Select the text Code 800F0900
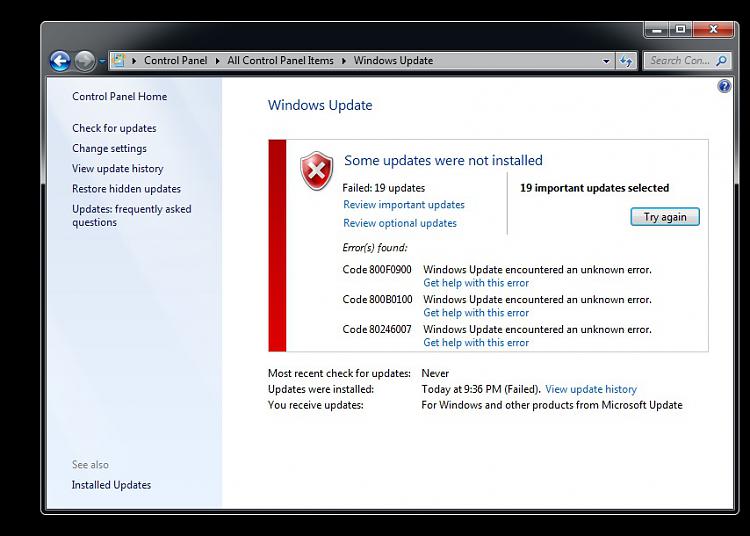The width and height of the screenshot is (750, 536). pos(377,269)
